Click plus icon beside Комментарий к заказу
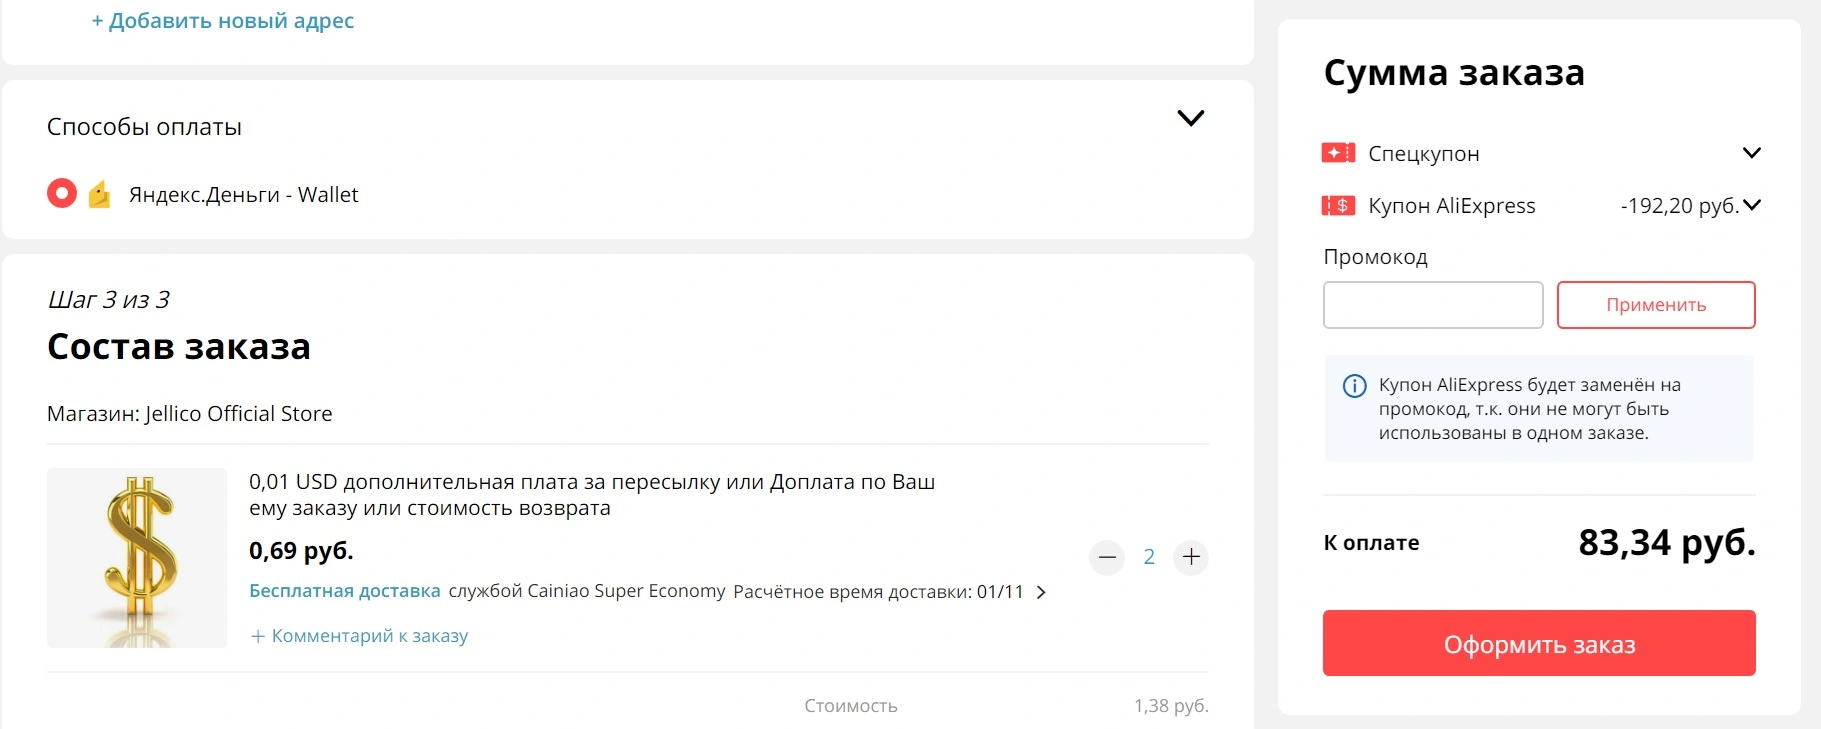1821x729 pixels. [257, 636]
